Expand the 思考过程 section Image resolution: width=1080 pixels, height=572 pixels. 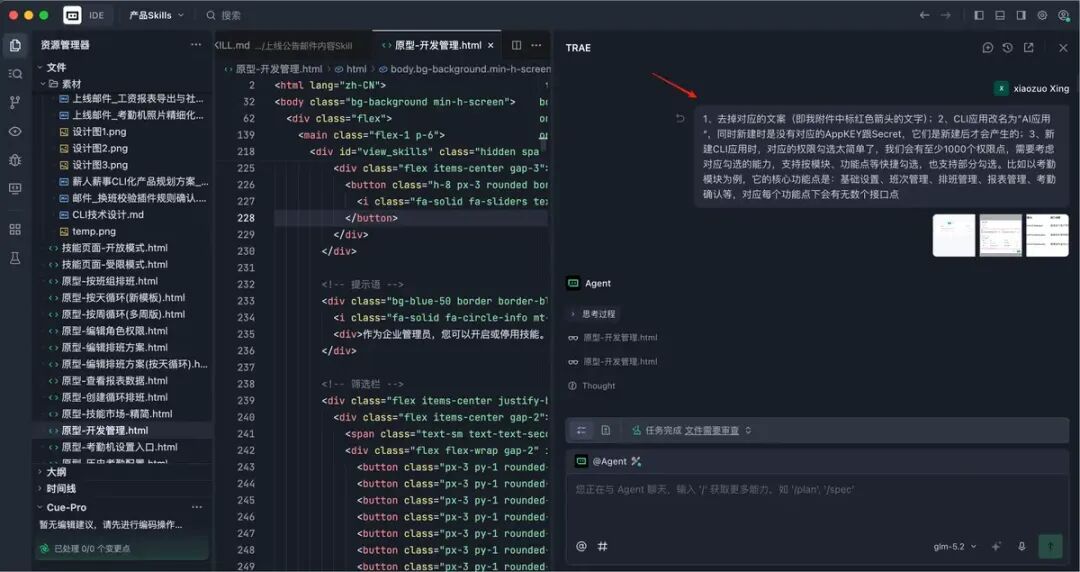click(x=593, y=314)
